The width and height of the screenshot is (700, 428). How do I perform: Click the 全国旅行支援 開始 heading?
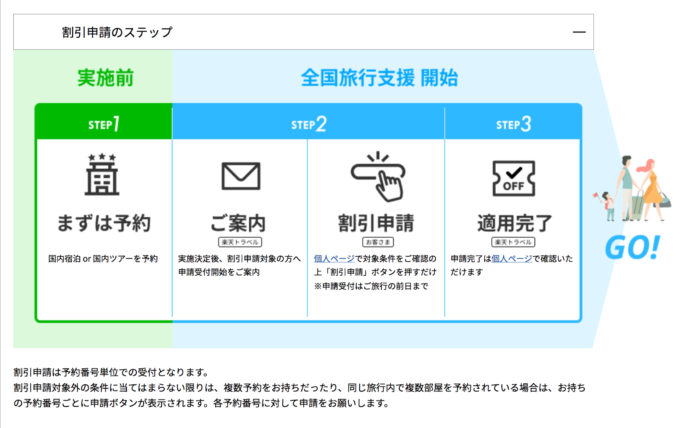pos(379,78)
